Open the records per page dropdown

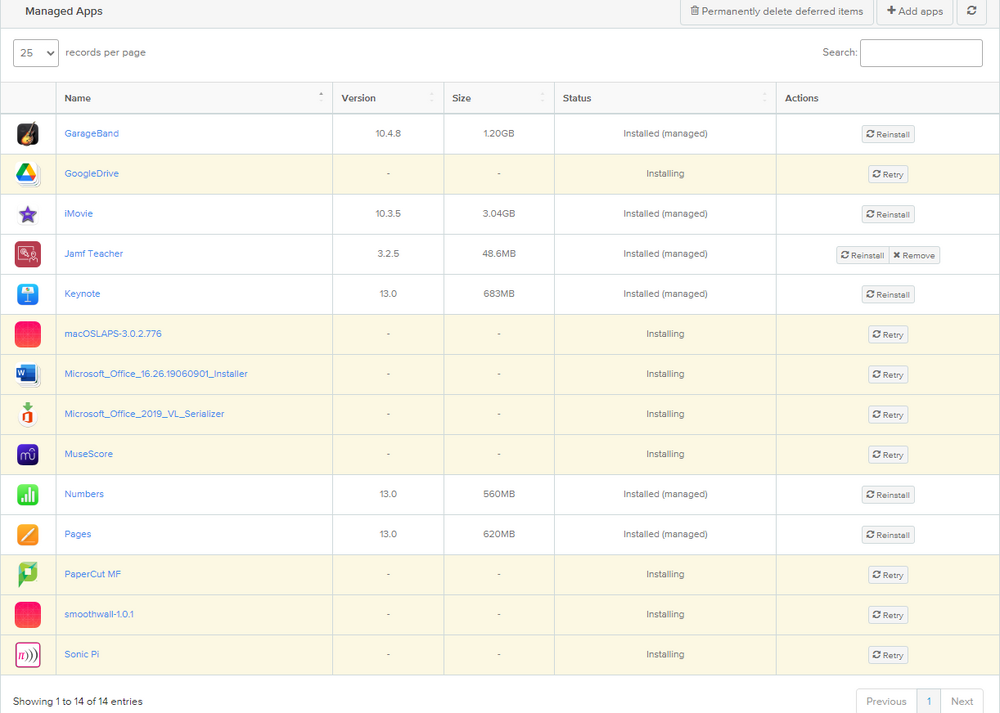pos(36,53)
